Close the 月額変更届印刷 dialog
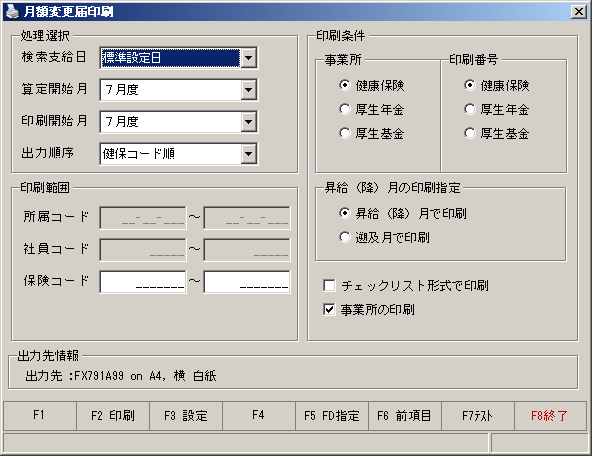Viewport: 592px width, 456px height. (578, 12)
